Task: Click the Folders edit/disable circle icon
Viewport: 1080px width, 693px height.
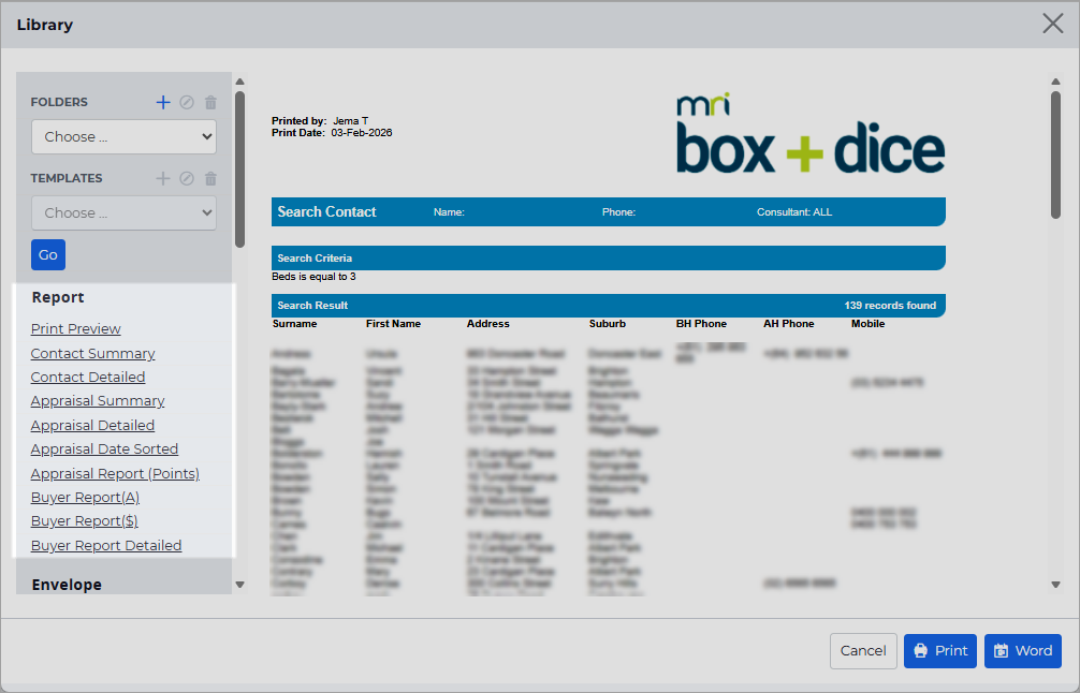Action: [187, 102]
